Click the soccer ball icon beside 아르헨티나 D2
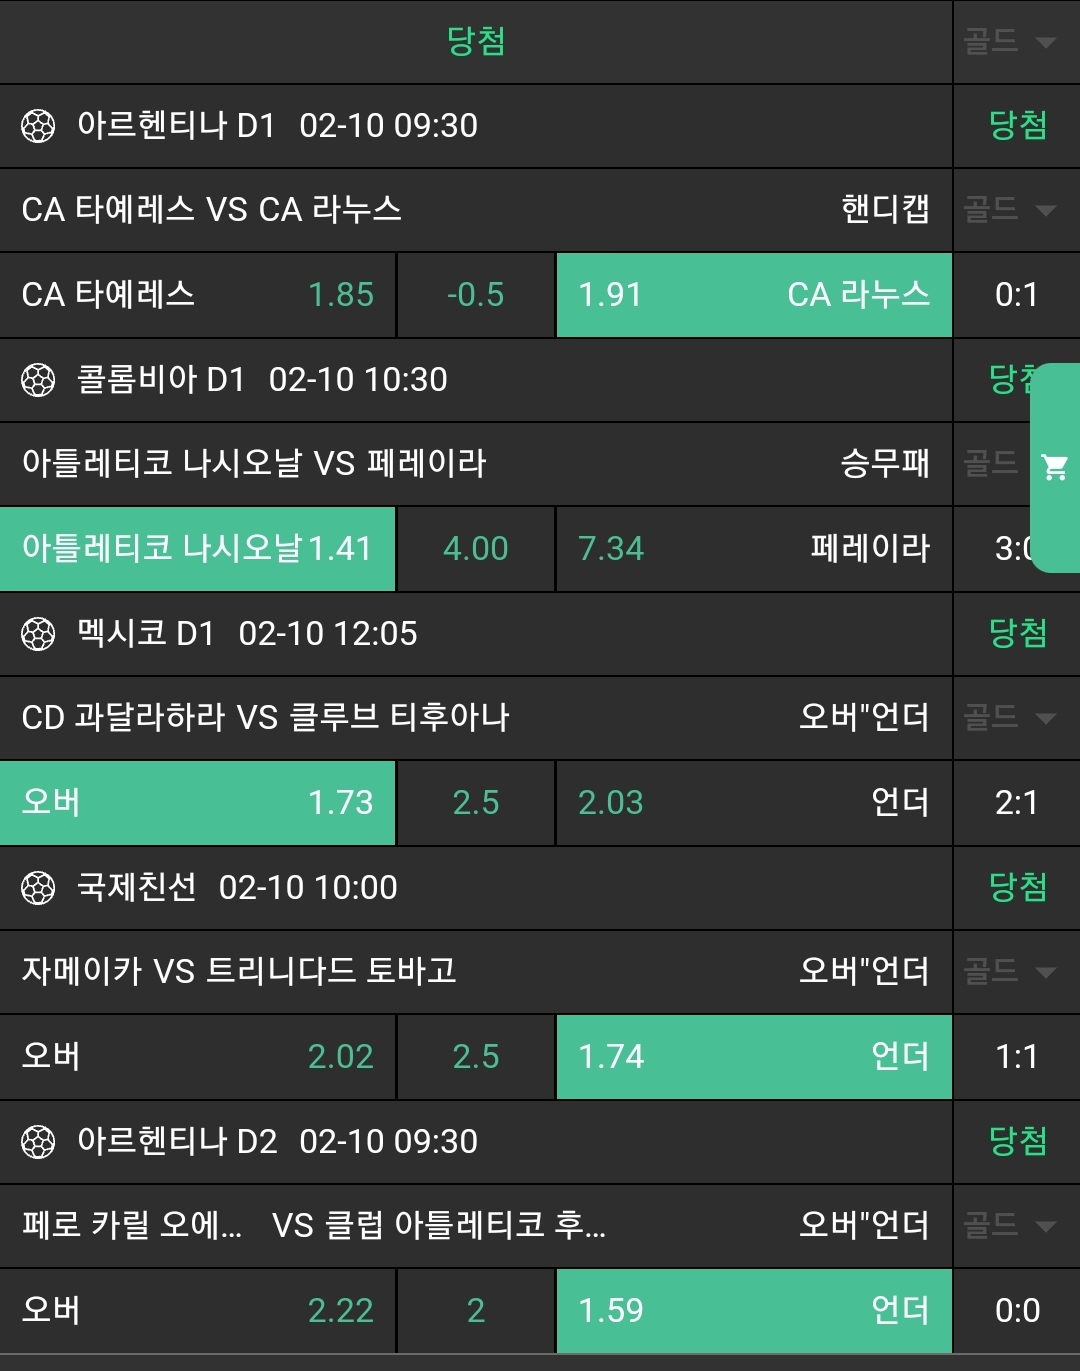The image size is (1080, 1371). 38,1142
